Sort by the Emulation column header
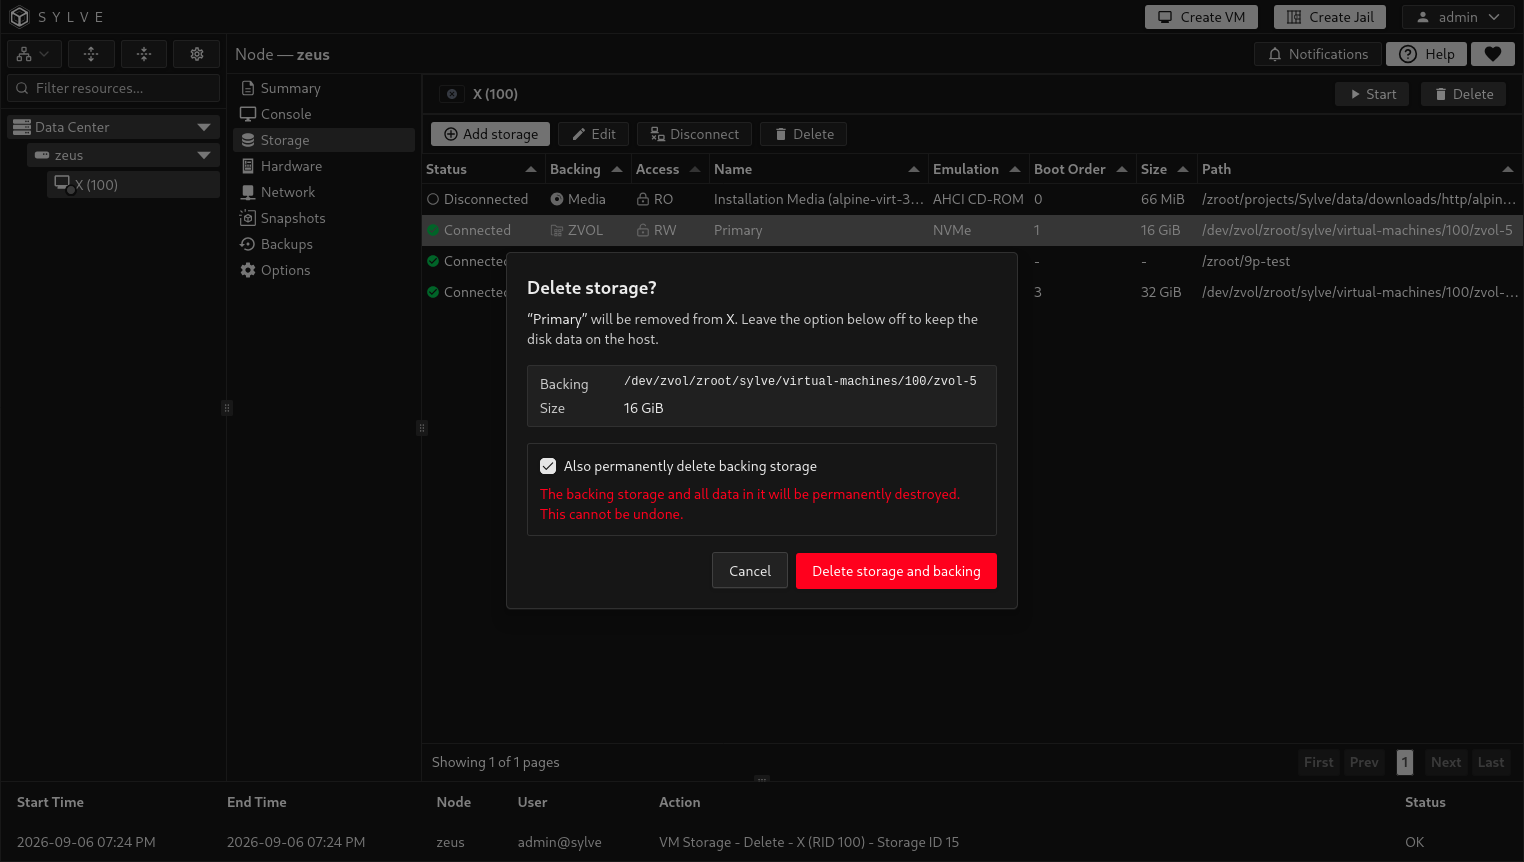Viewport: 1524px width, 862px height. 977,169
